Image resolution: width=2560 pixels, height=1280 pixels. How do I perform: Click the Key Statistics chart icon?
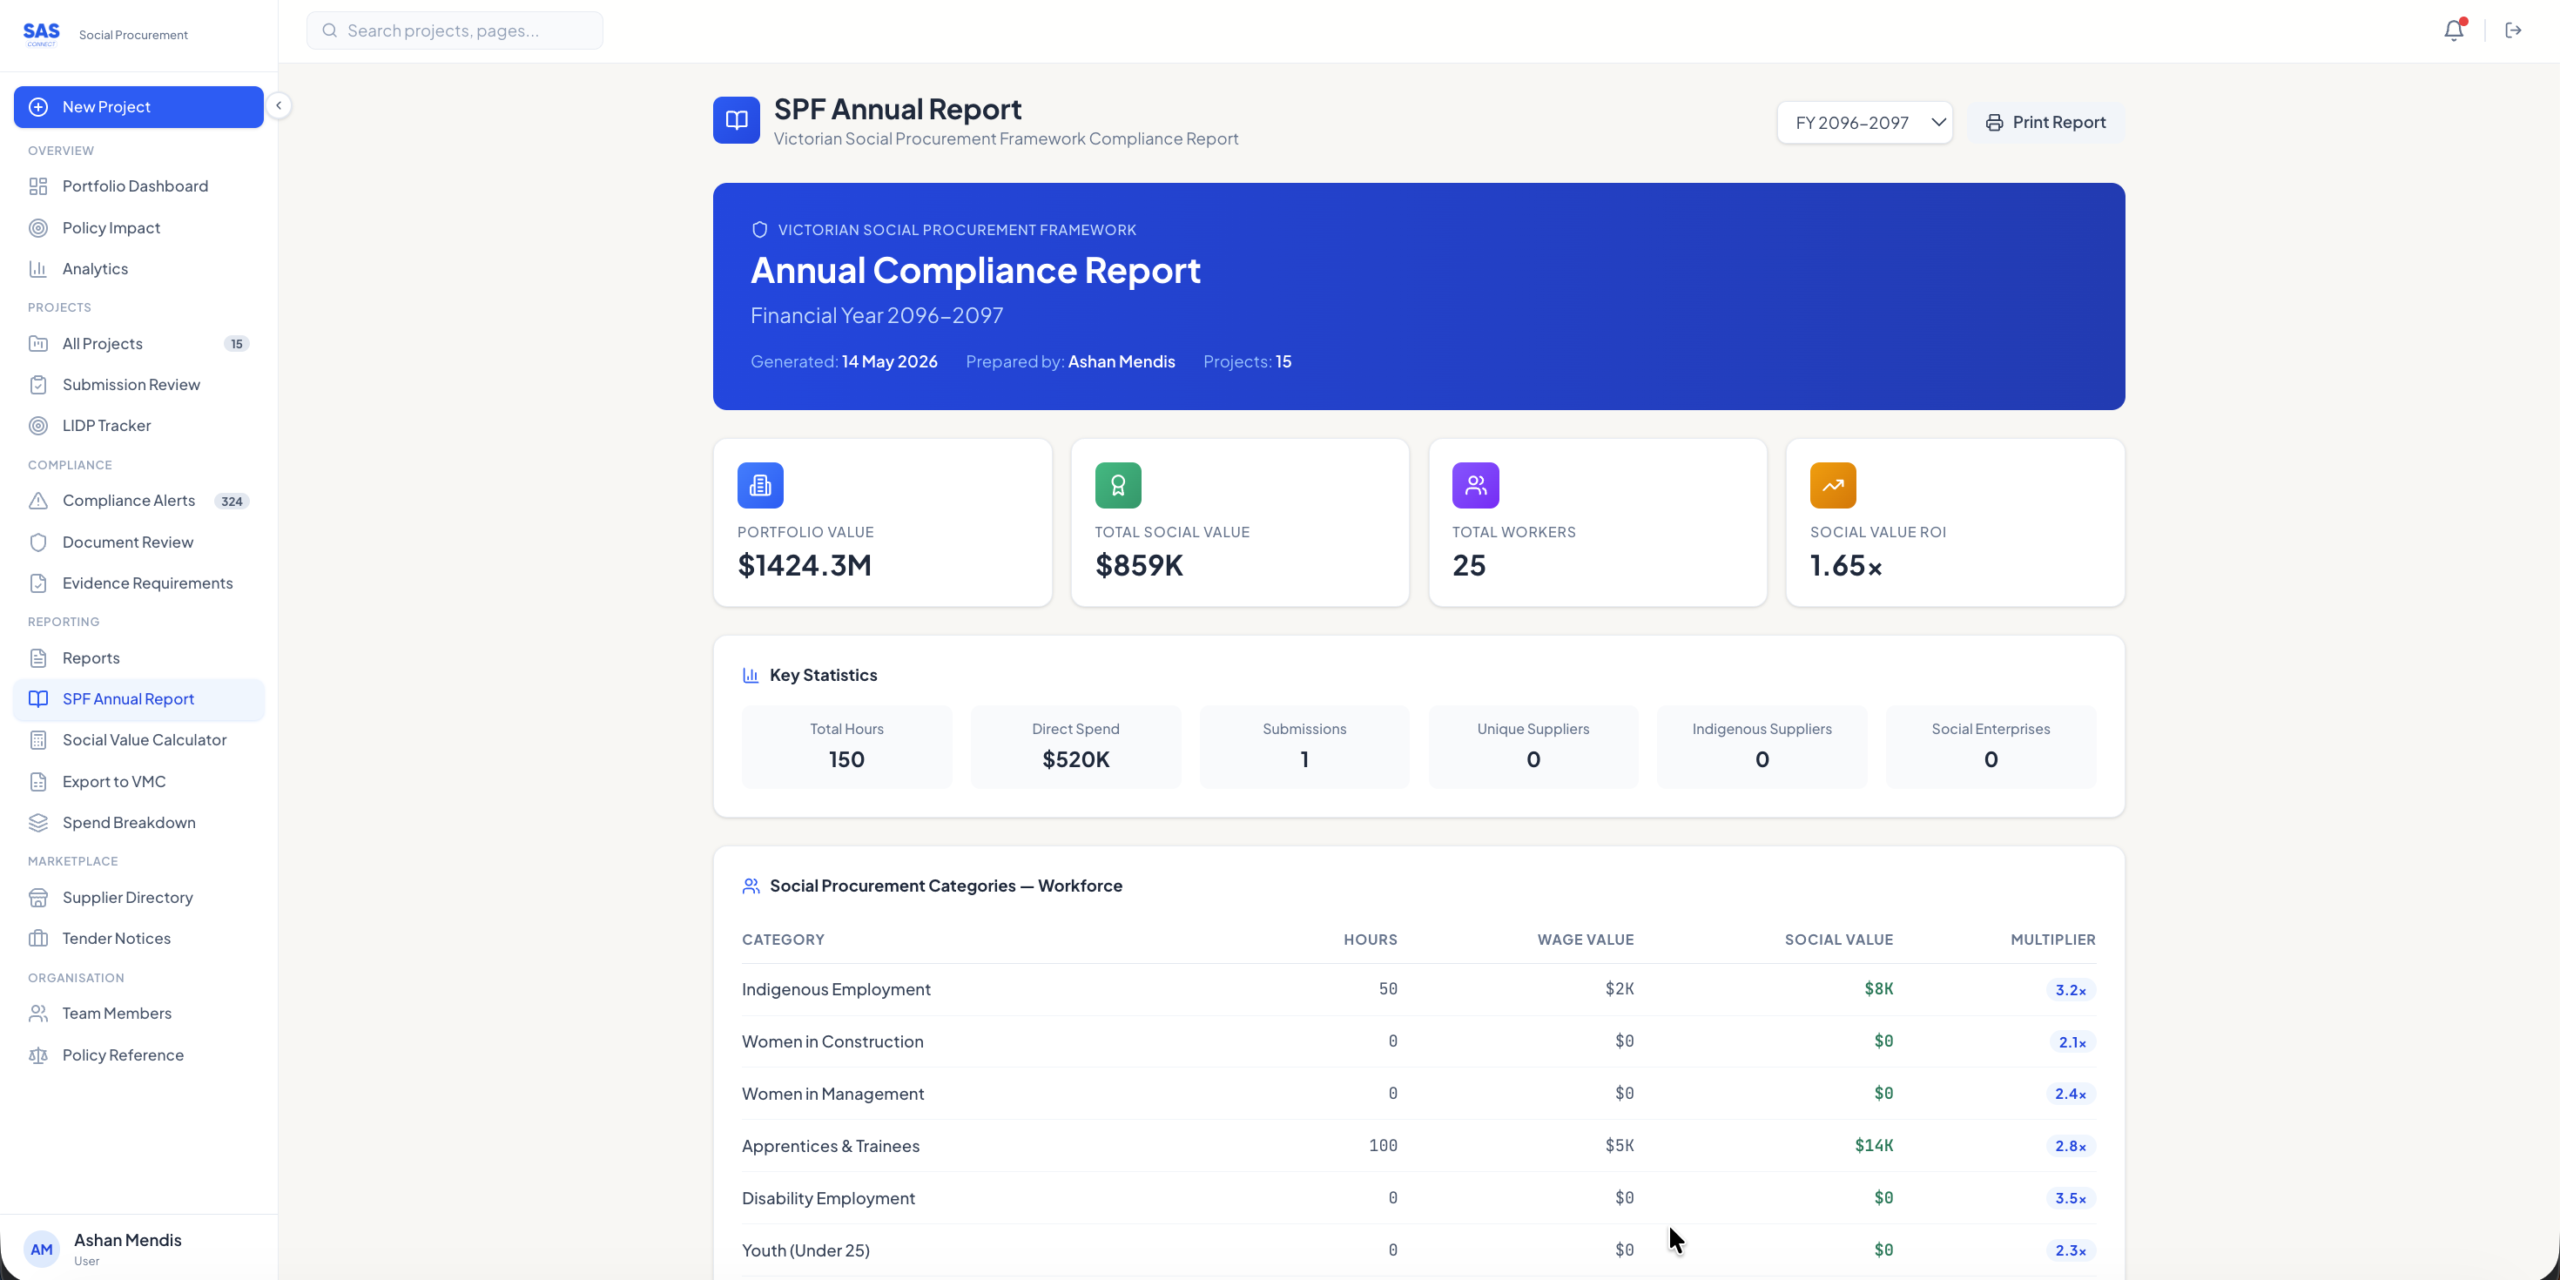click(751, 675)
